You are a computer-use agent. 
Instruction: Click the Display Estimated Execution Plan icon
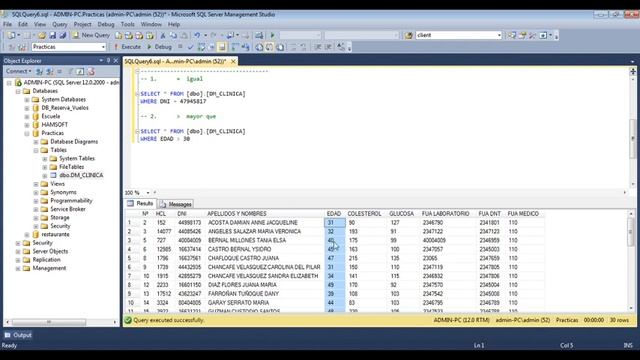[201, 47]
